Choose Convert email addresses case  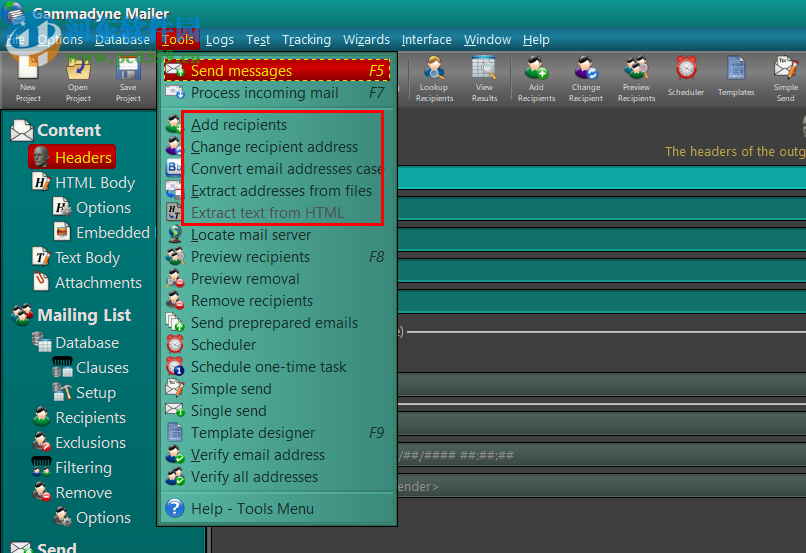[277, 169]
